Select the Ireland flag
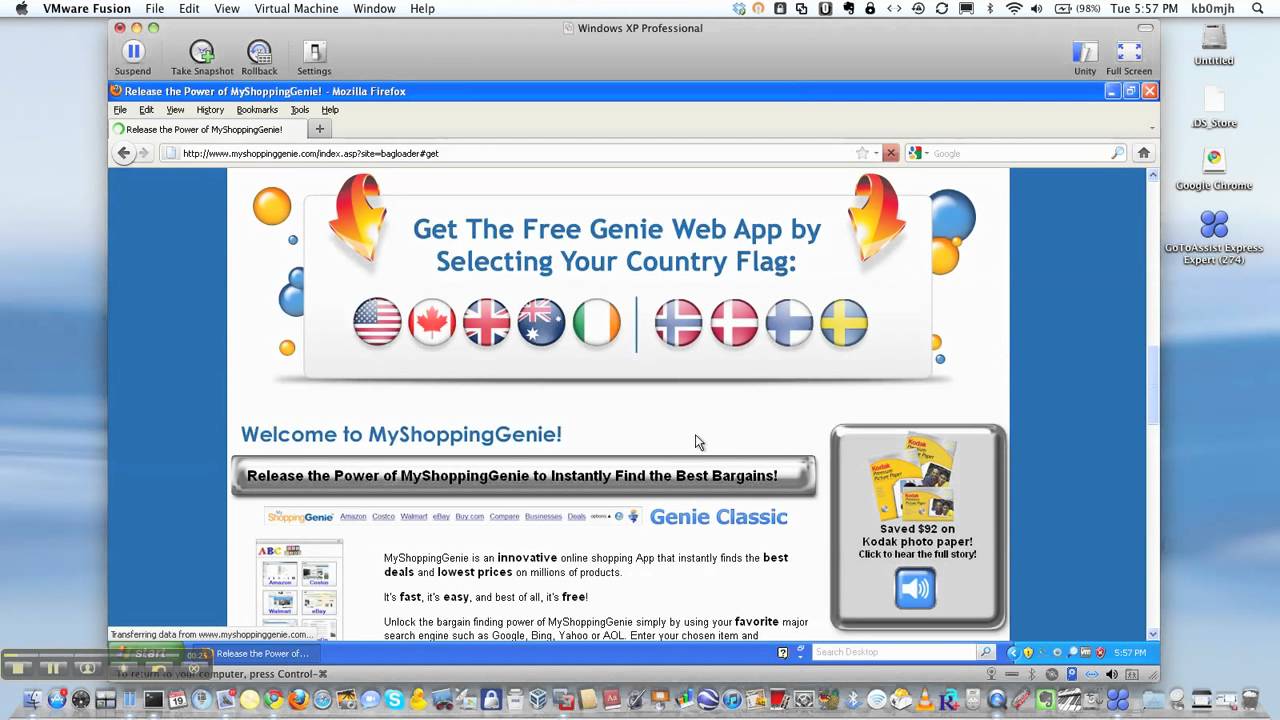Viewport: 1280px width, 720px height. coord(597,323)
